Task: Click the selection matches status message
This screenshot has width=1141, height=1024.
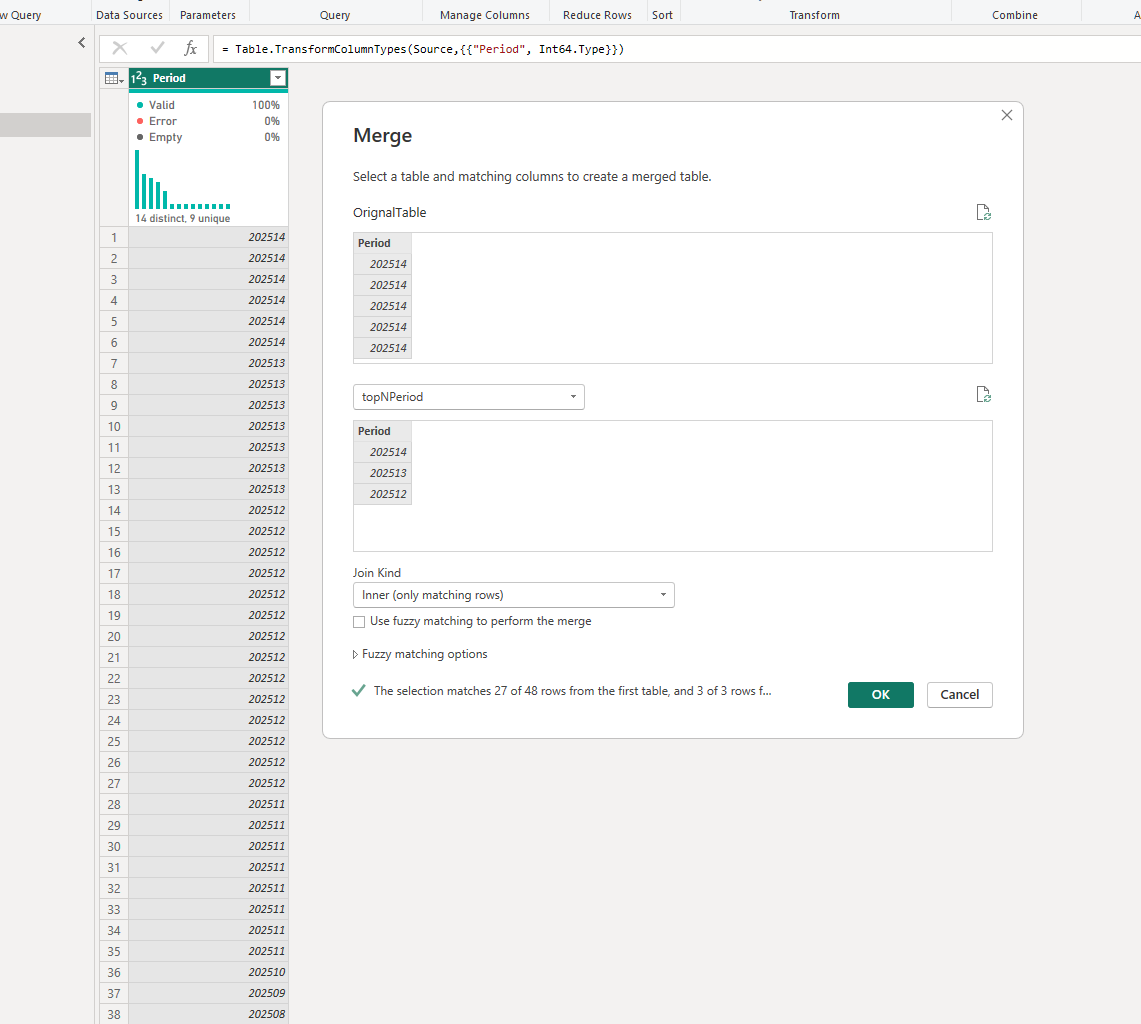Action: [572, 691]
